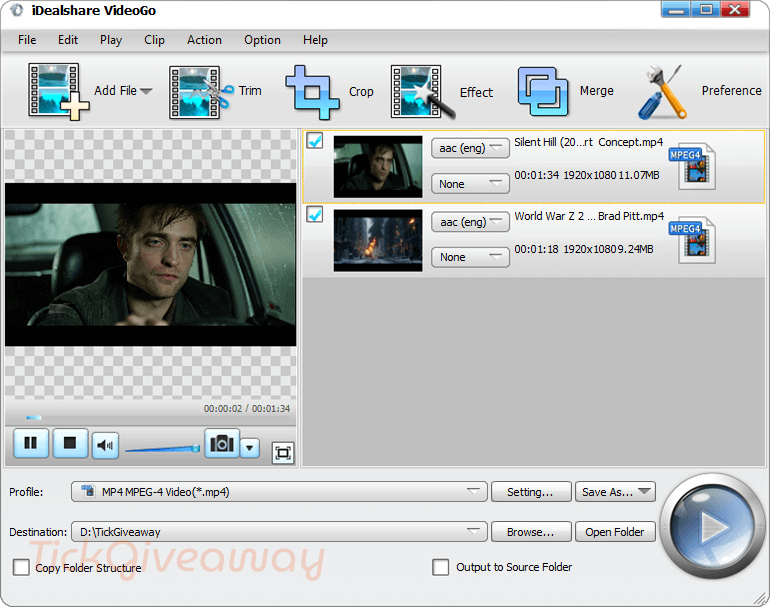Enable Output to Source Folder
770x607 pixels.
(440, 567)
